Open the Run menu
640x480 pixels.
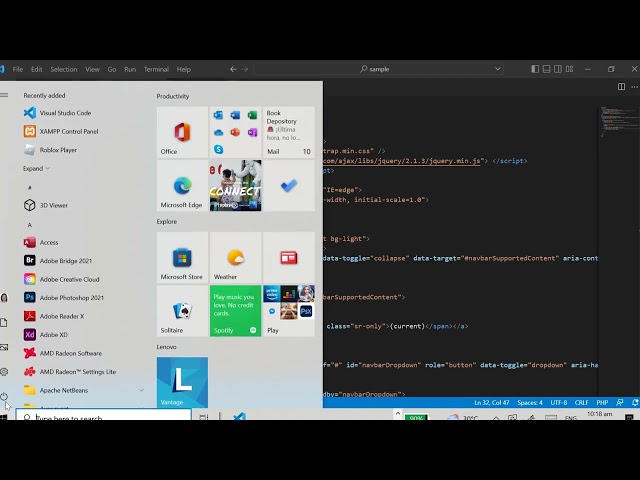point(130,69)
